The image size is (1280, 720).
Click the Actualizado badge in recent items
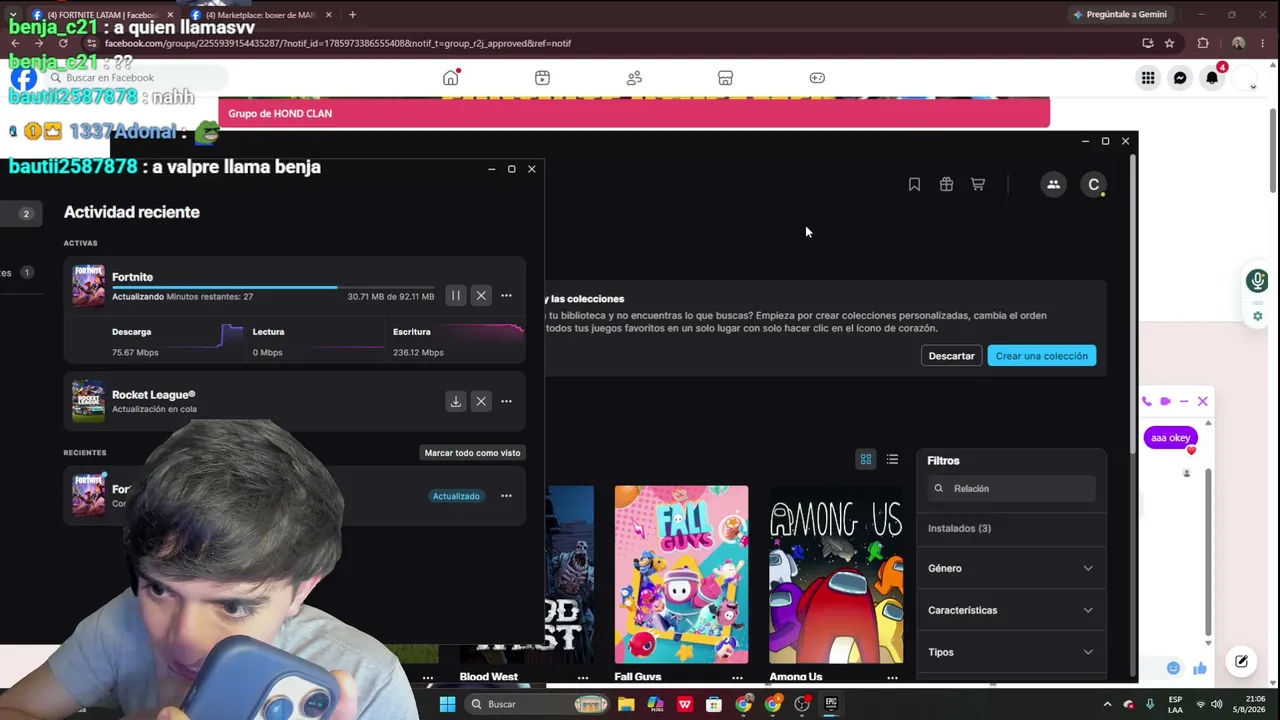pyautogui.click(x=456, y=496)
